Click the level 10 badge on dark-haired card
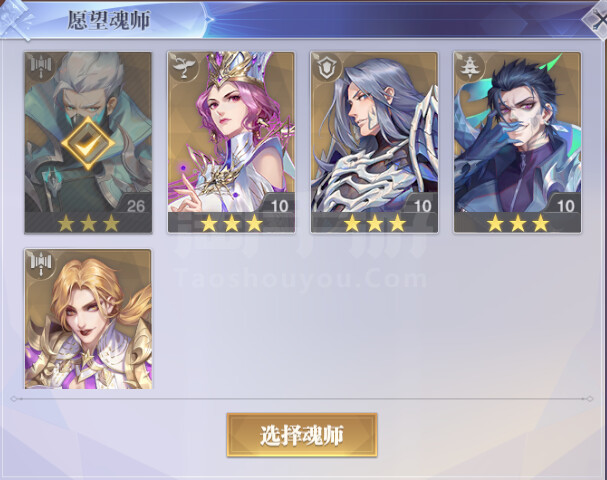 564,206
